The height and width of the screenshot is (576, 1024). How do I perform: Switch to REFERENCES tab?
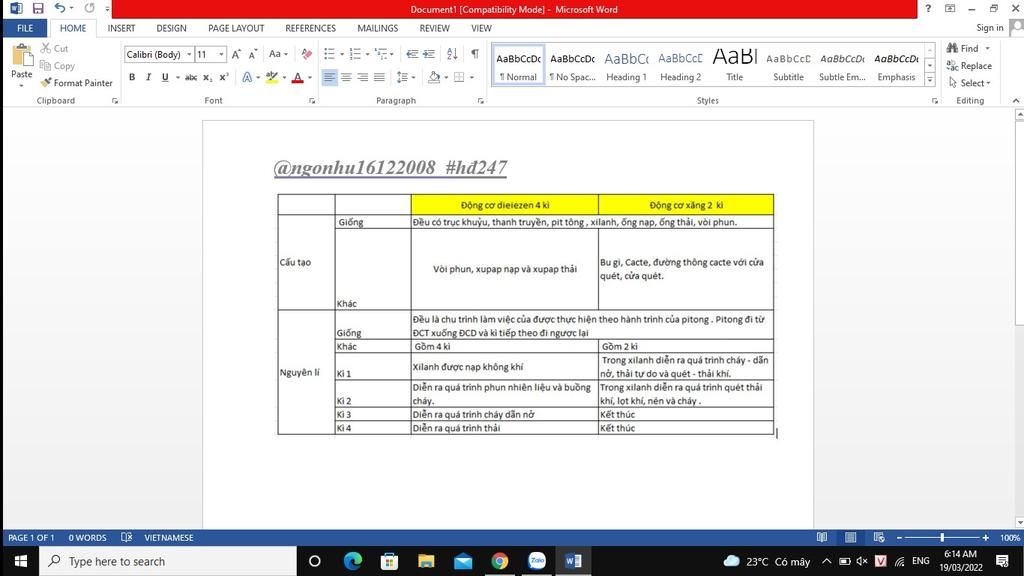[310, 28]
